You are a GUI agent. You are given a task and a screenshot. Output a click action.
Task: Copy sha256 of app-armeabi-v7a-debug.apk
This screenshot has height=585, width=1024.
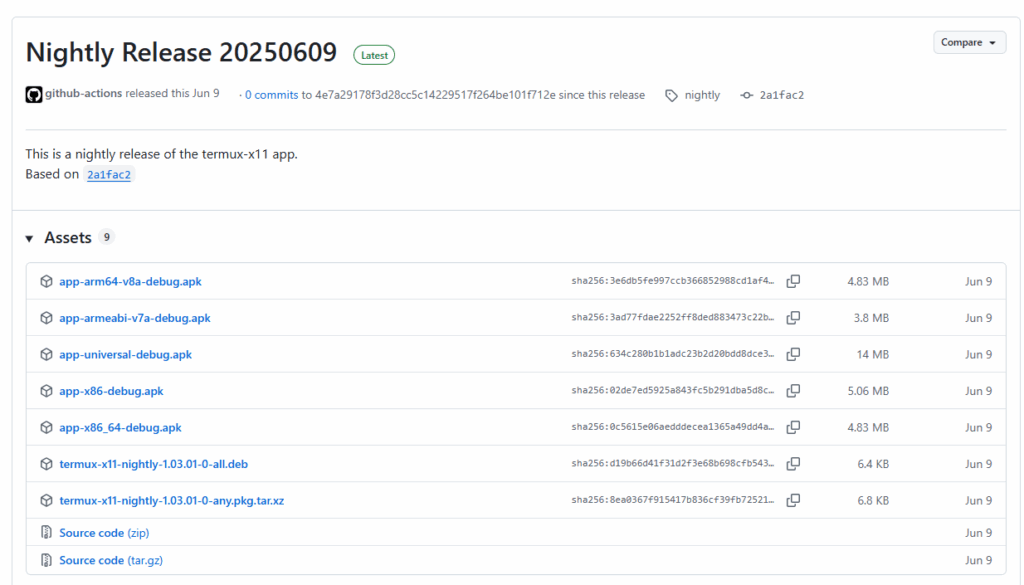tap(793, 318)
